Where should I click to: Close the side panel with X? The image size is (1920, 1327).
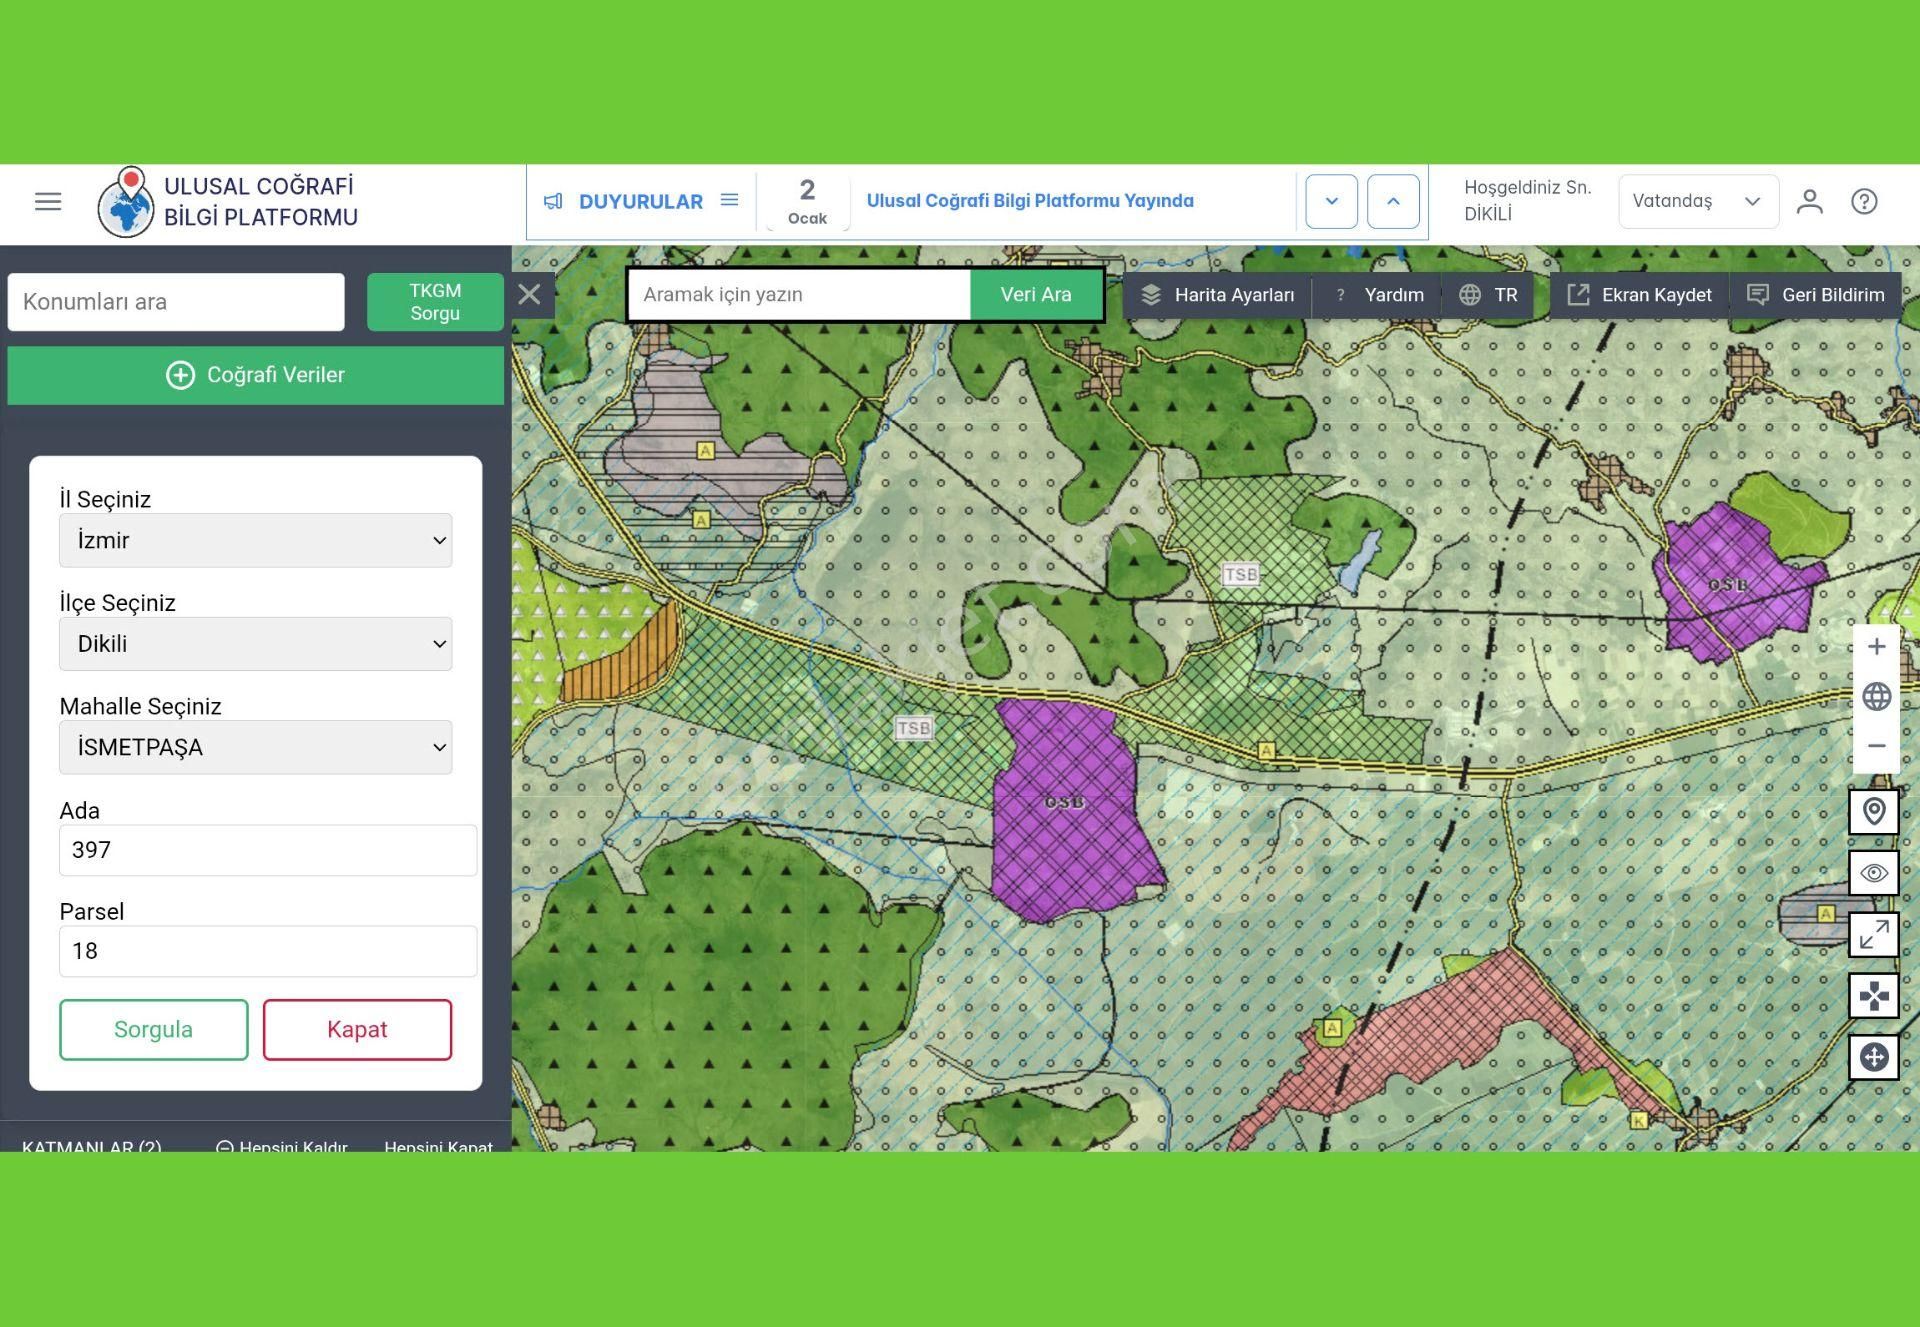530,295
